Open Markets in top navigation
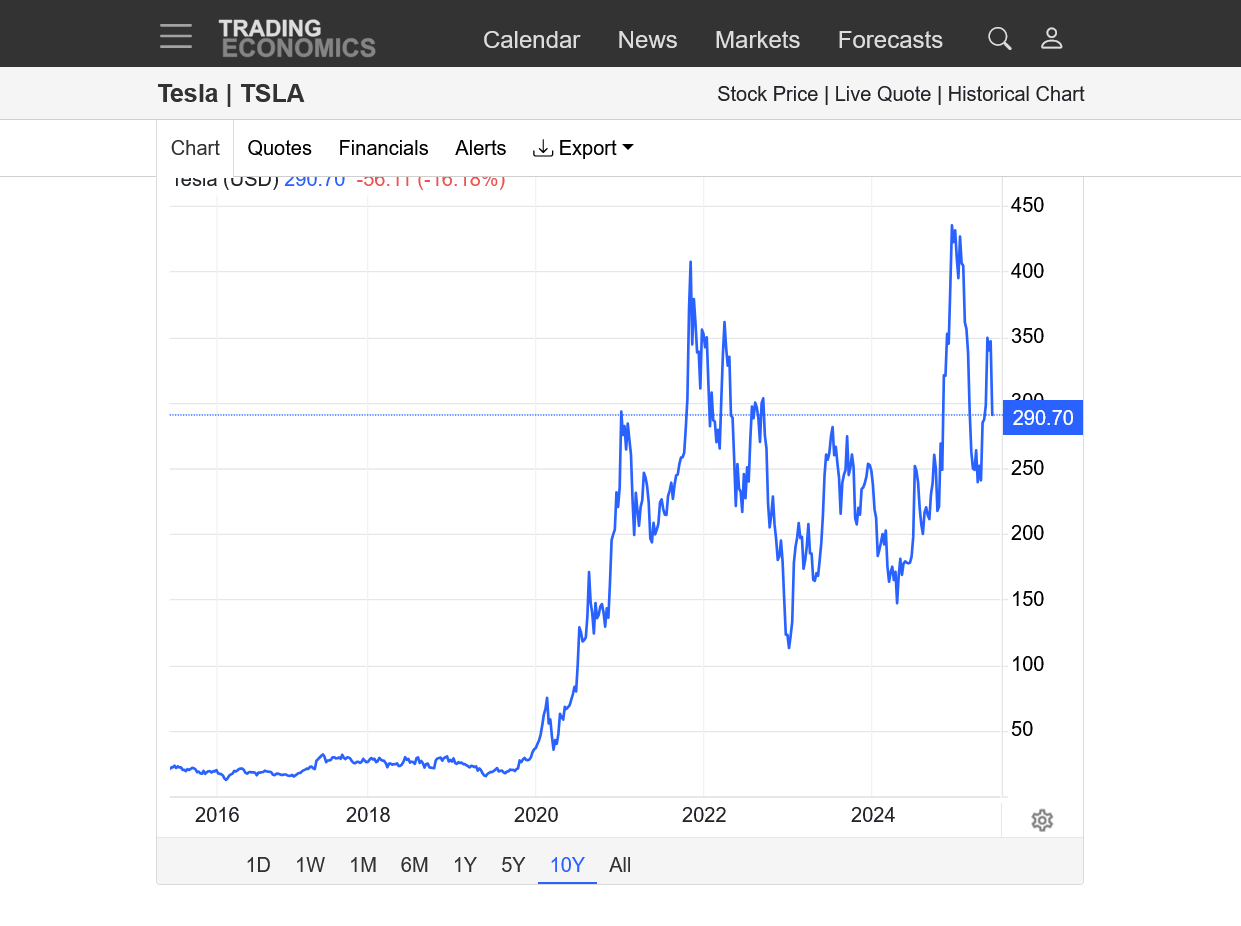1241x926 pixels. 757,39
